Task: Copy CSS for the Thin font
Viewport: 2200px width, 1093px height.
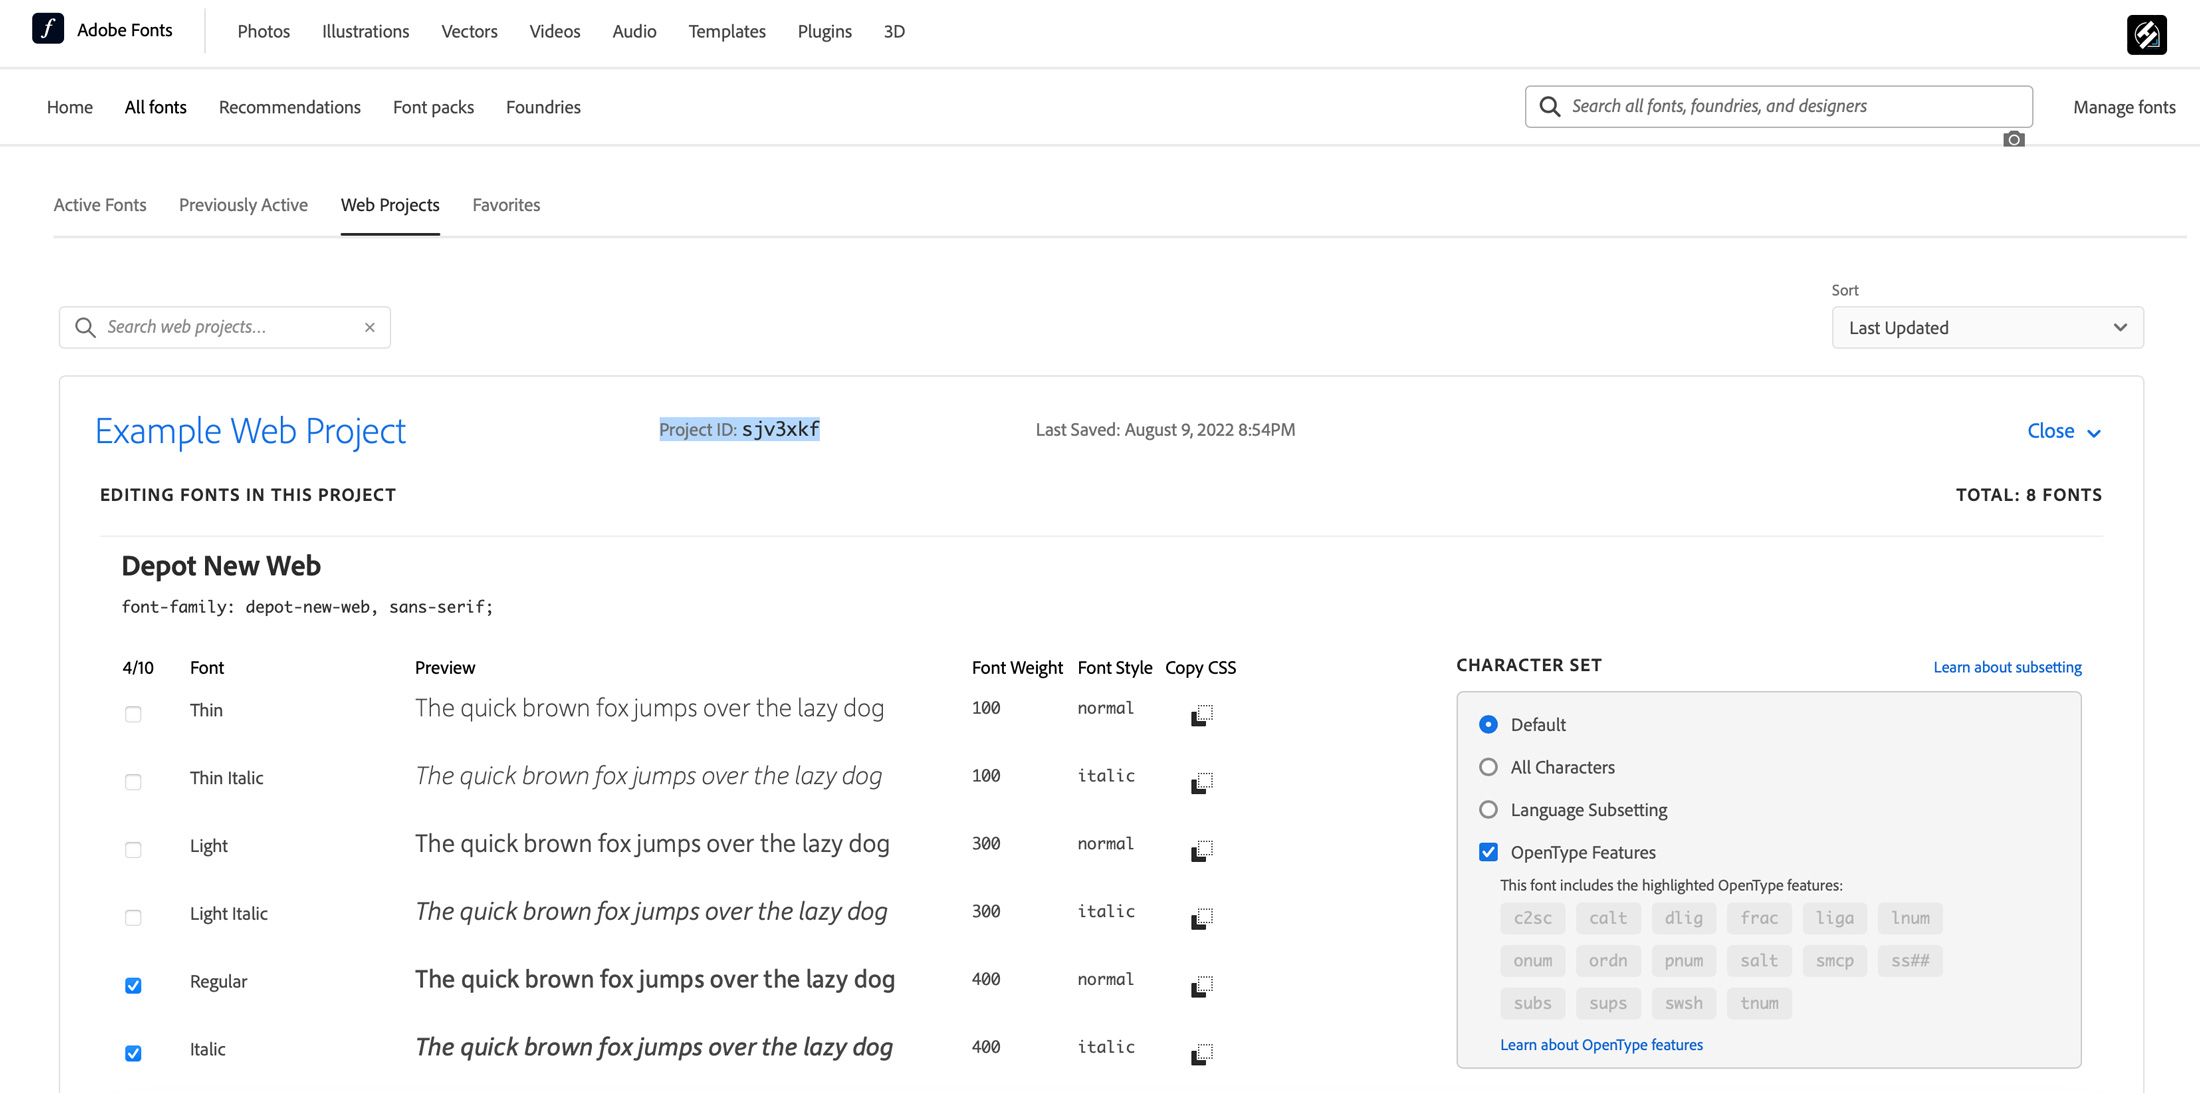Action: click(x=1202, y=714)
